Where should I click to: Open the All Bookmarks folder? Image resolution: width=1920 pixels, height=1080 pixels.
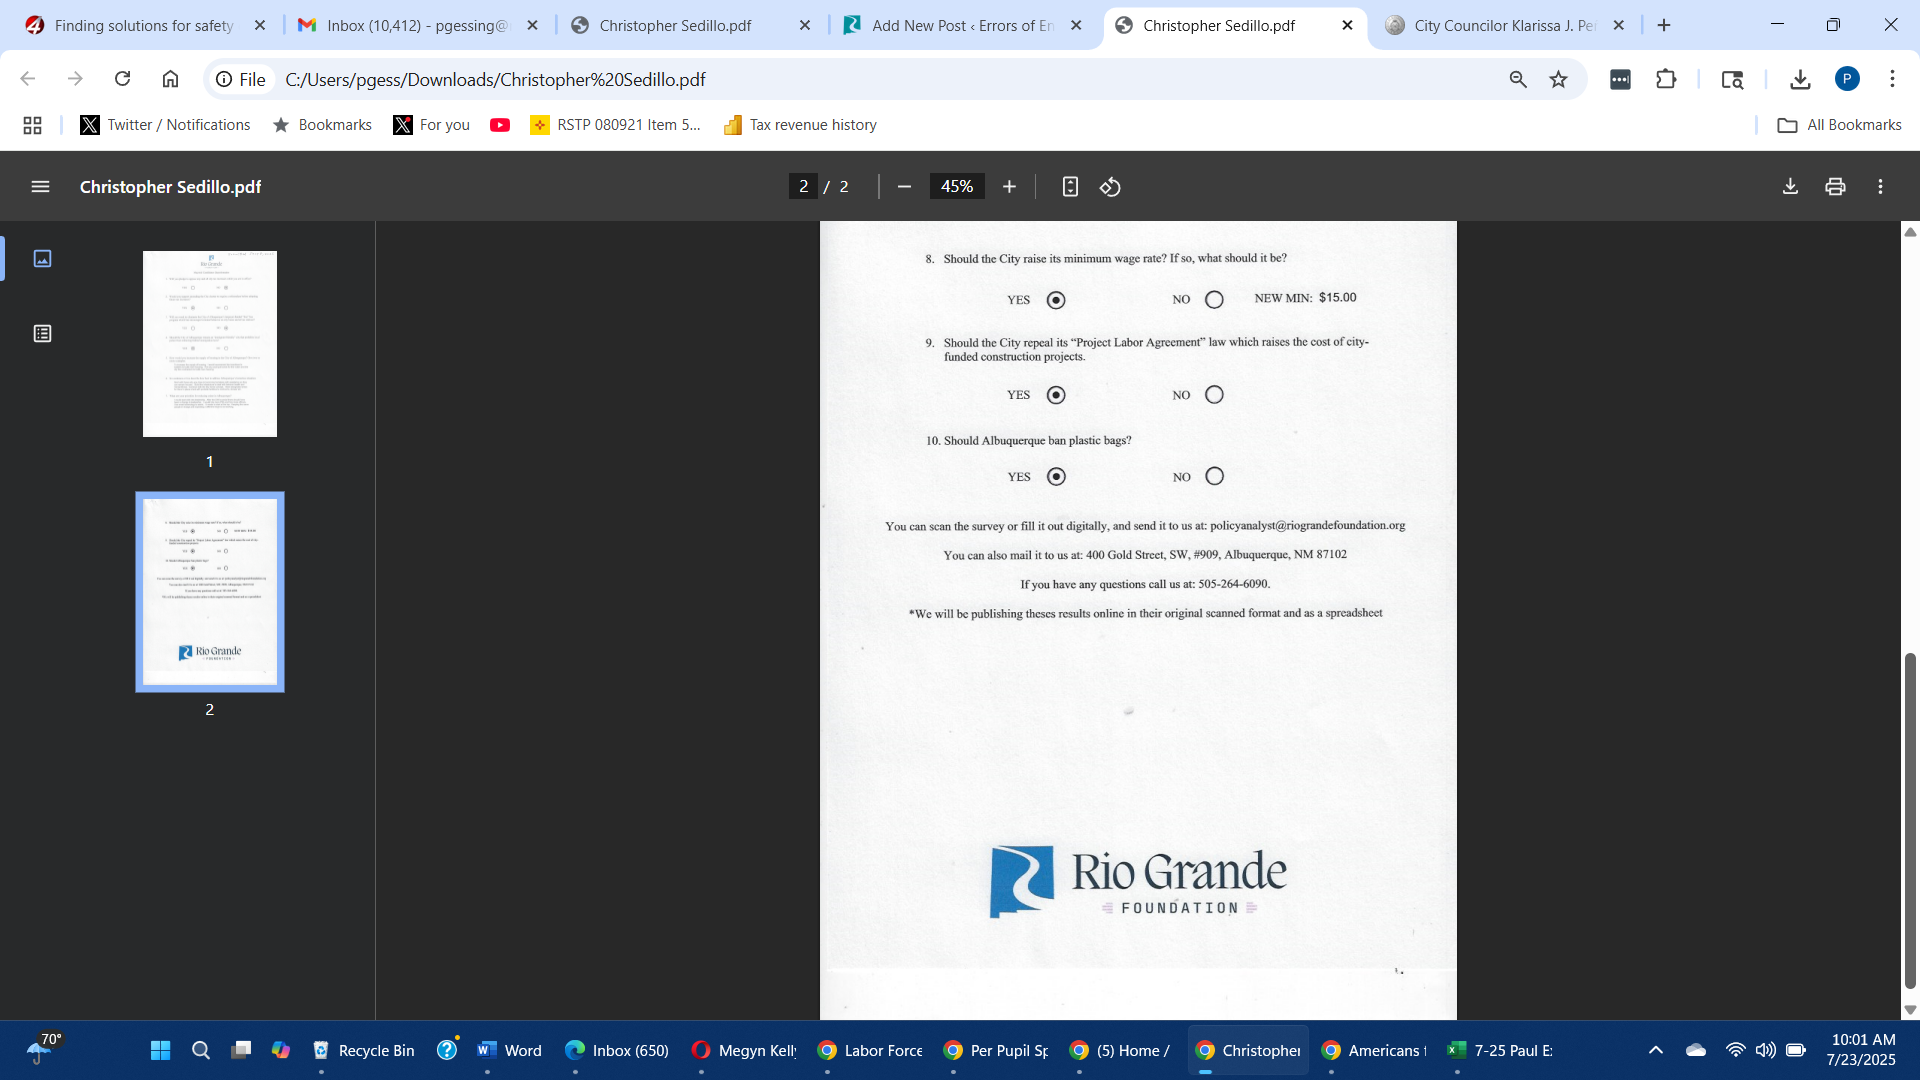coord(1839,125)
